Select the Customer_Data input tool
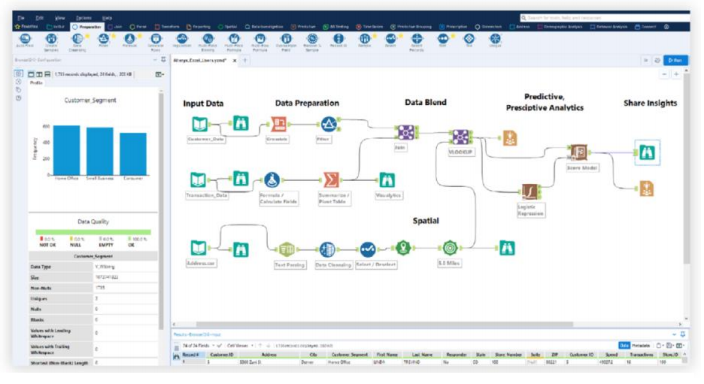 (x=200, y=124)
